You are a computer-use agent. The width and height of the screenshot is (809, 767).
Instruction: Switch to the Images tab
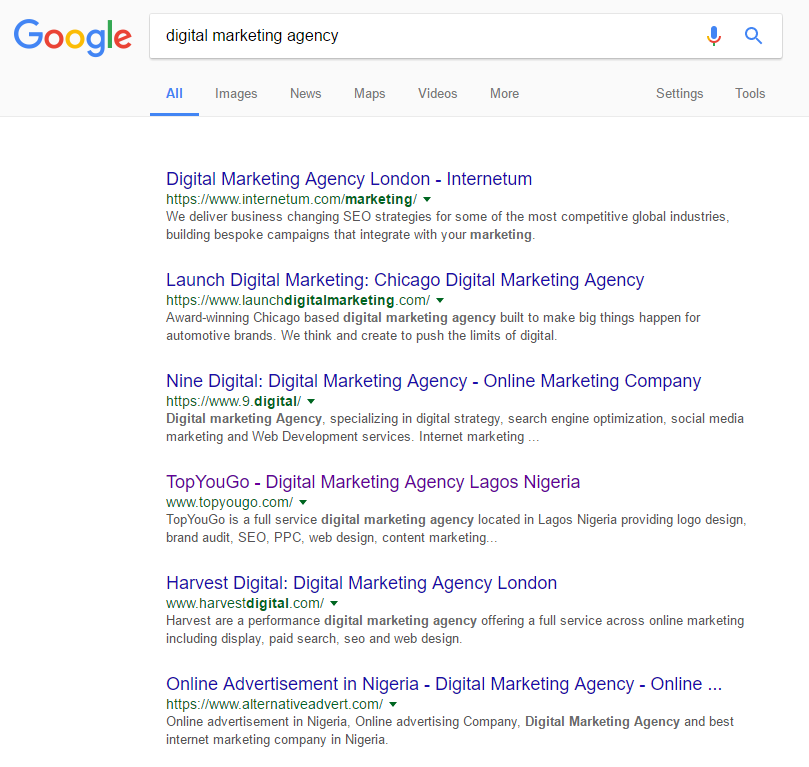click(x=236, y=93)
